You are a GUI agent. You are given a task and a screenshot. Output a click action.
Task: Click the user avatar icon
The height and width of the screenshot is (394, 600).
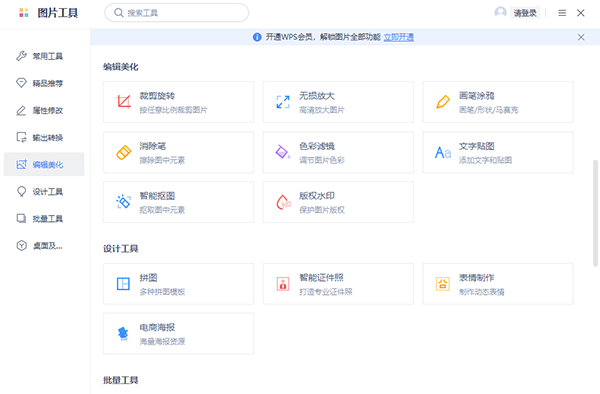[501, 13]
